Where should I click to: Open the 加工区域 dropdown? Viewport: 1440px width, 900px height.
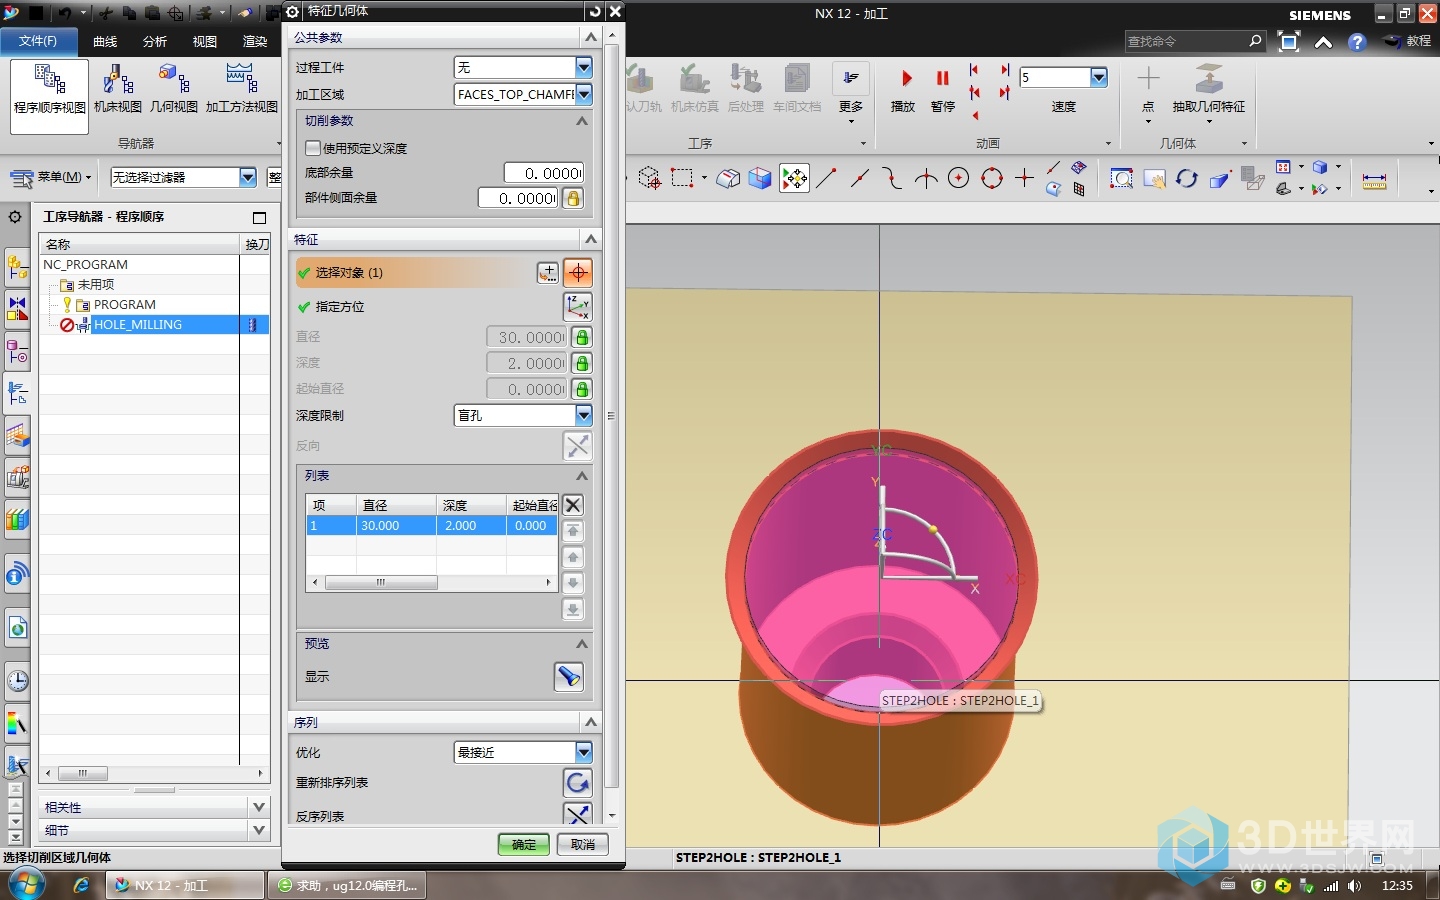pyautogui.click(x=584, y=94)
